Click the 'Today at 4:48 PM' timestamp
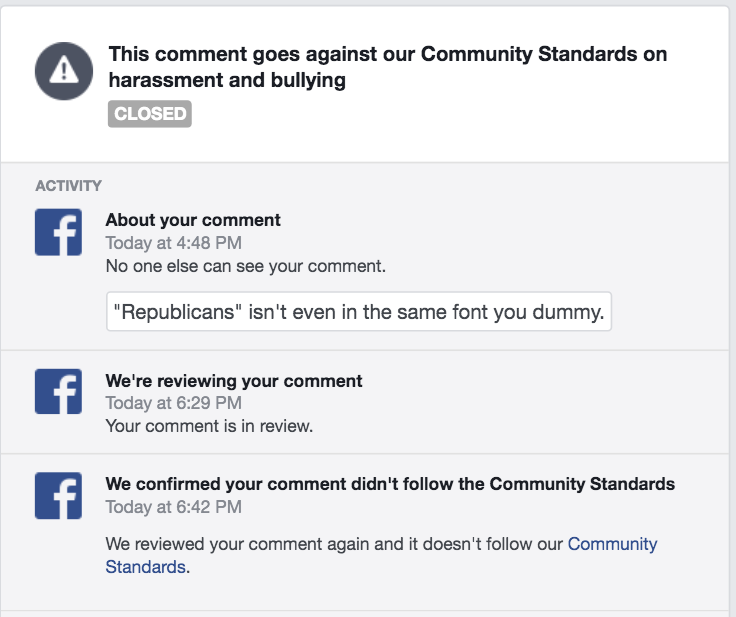The height and width of the screenshot is (617, 736). tap(173, 242)
